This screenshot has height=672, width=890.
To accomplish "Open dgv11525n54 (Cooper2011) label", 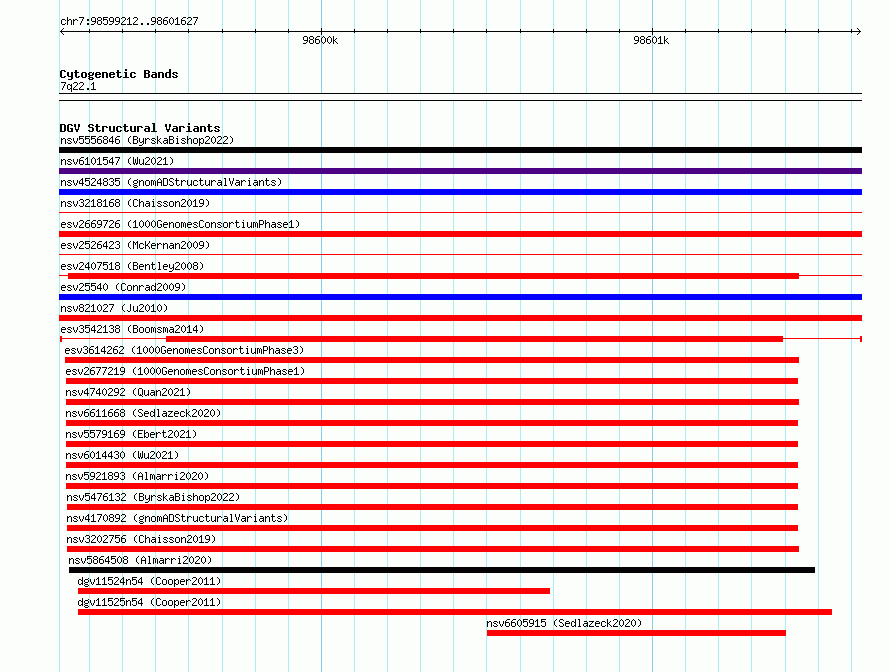I will [149, 602].
